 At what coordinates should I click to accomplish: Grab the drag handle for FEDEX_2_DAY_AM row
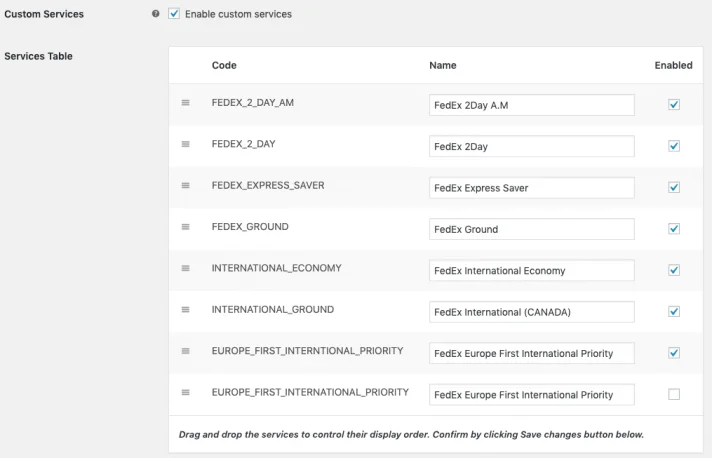[185, 103]
